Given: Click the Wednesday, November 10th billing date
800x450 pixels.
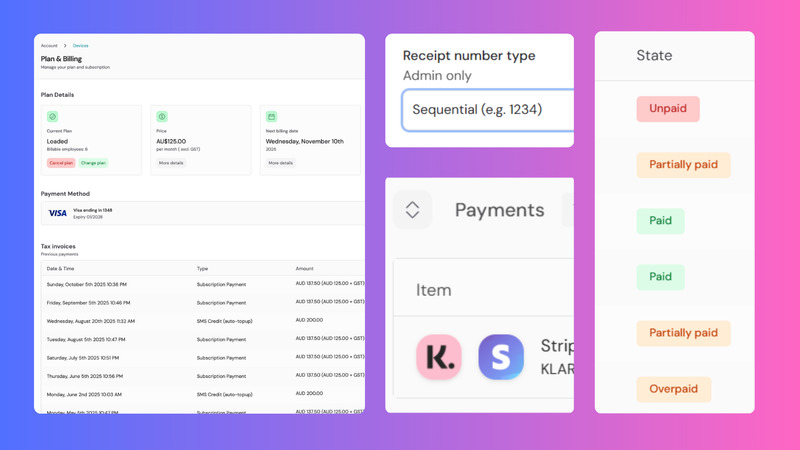Looking at the screenshot, I should (305, 141).
